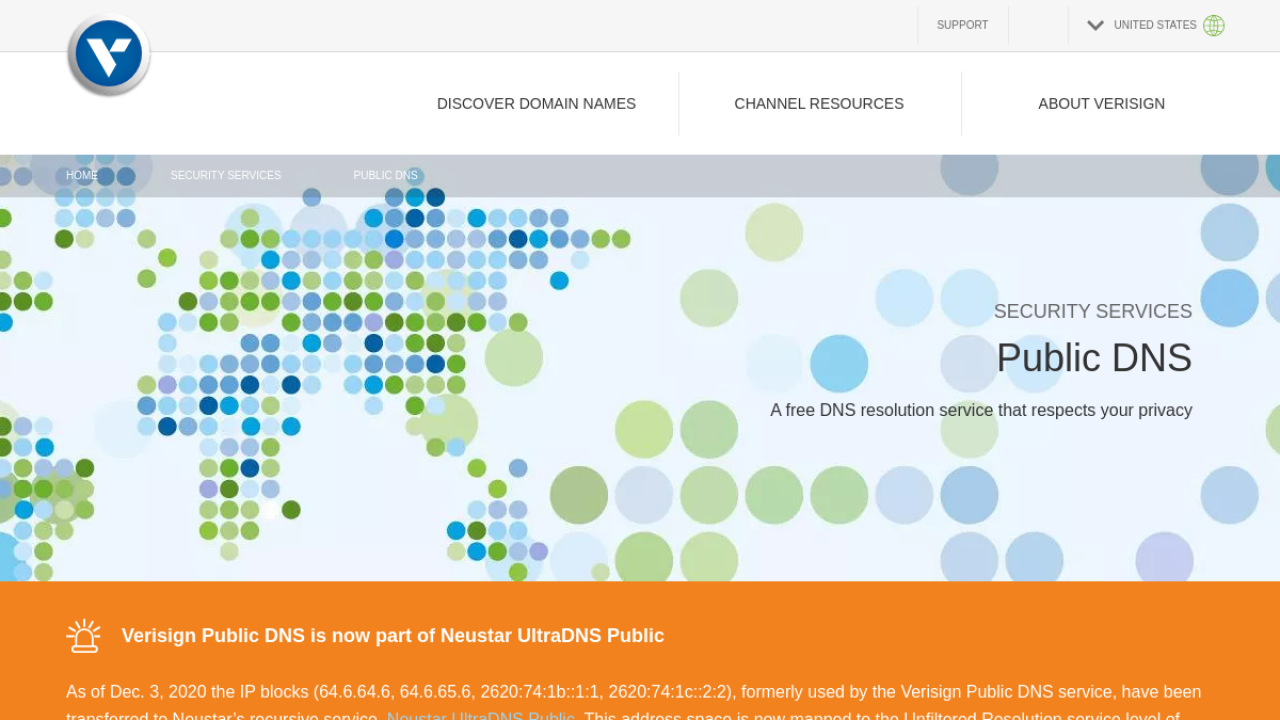Open About Verisign menu
Screen dimensions: 1280x720
(1101, 103)
